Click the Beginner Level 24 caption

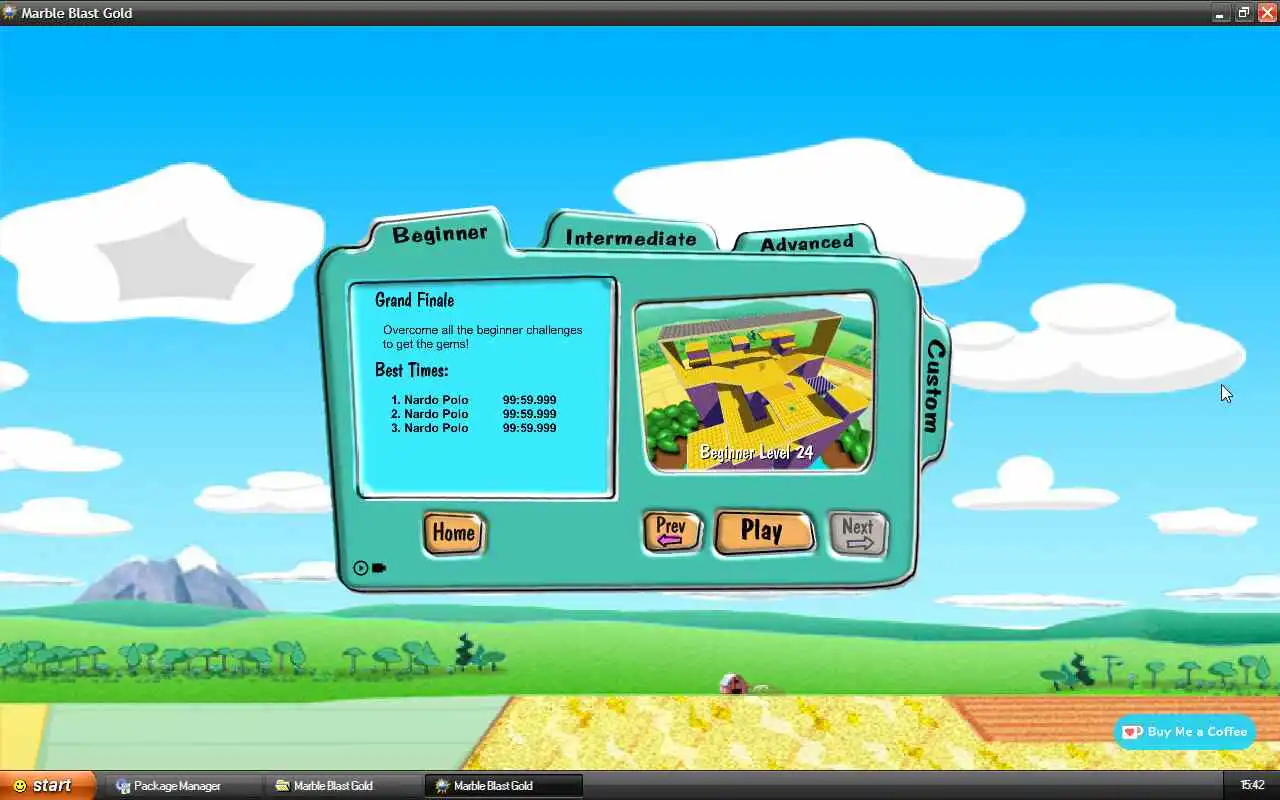756,453
